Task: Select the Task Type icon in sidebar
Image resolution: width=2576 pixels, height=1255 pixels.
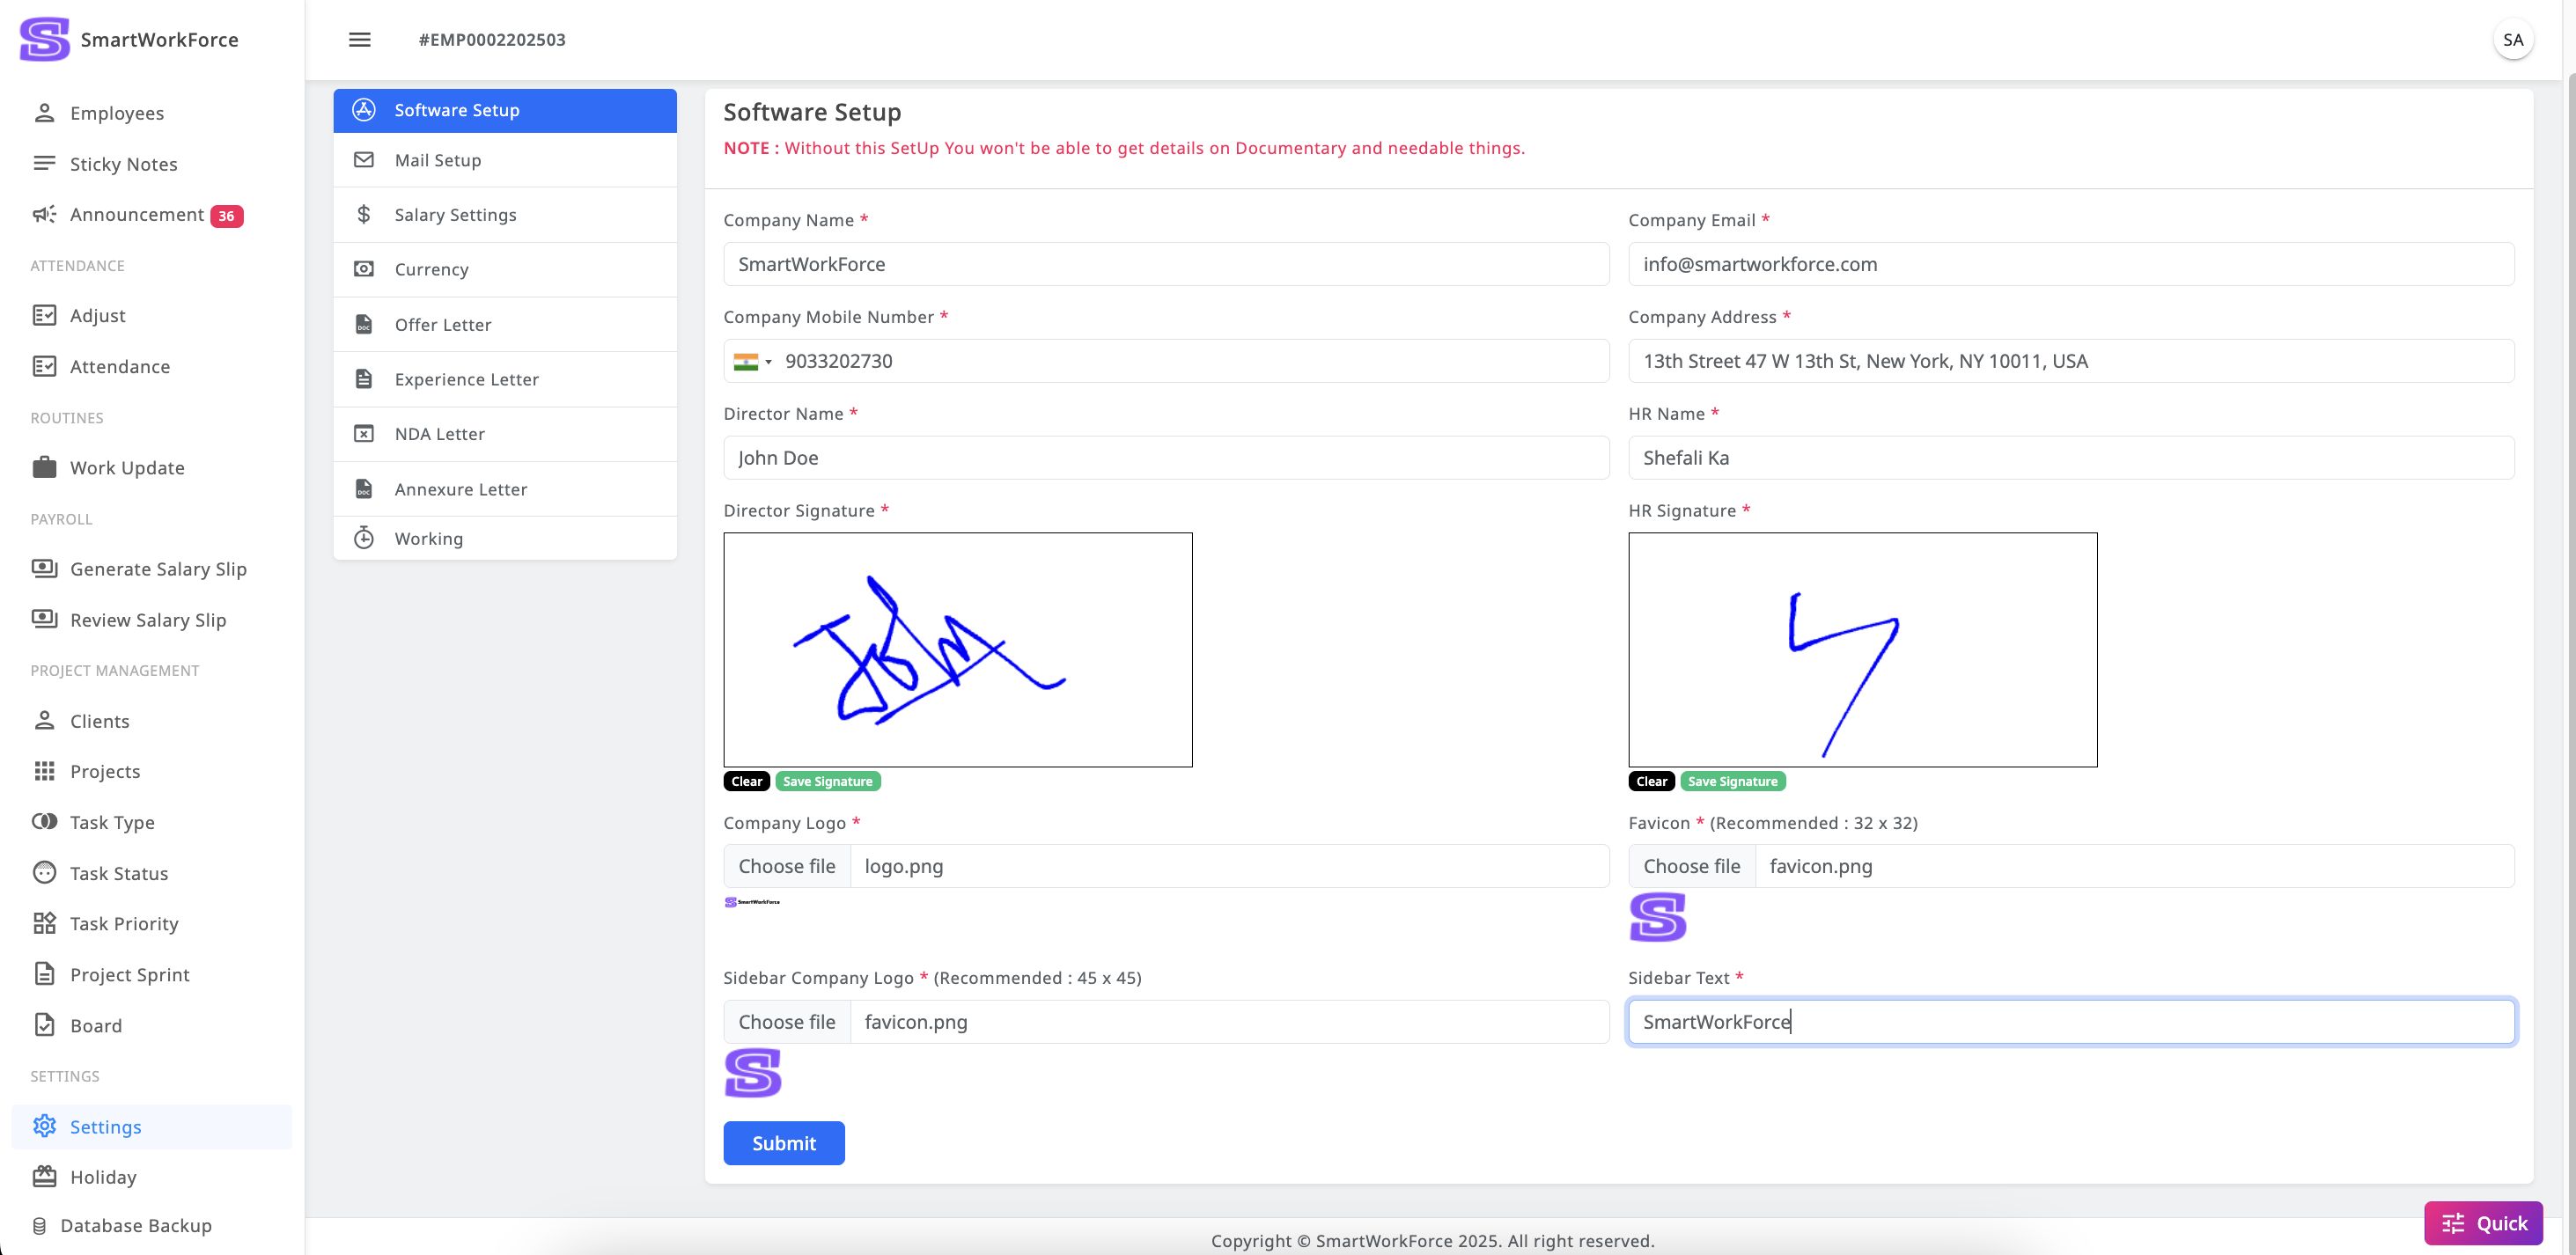Action: click(44, 822)
